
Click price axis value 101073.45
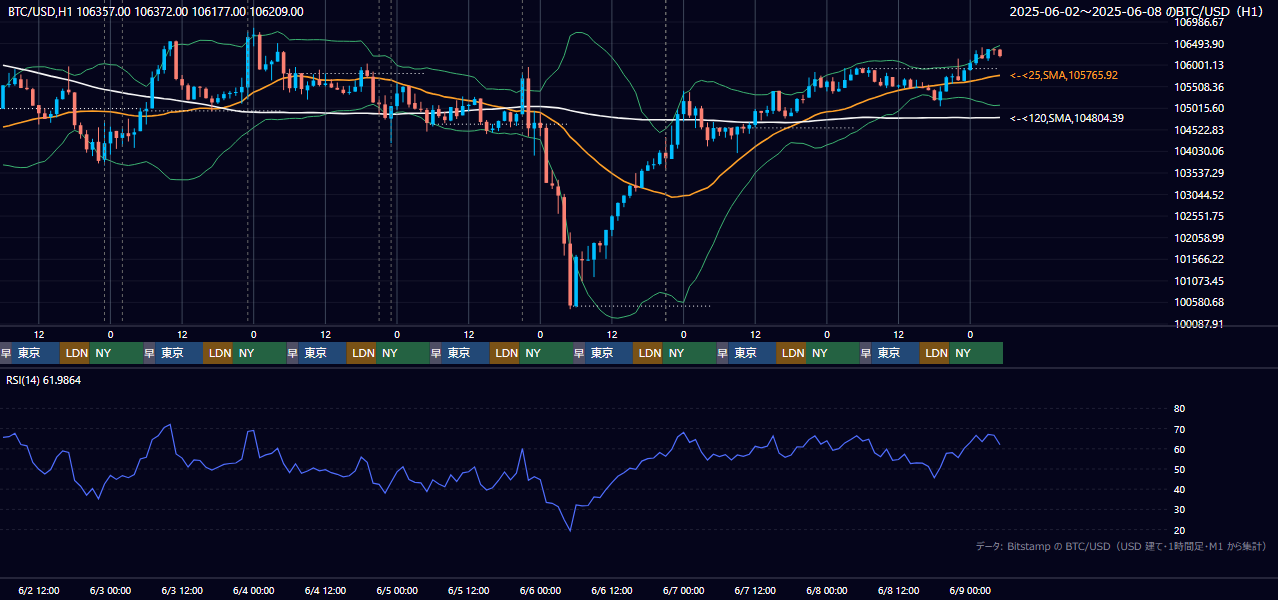[x=1199, y=281]
